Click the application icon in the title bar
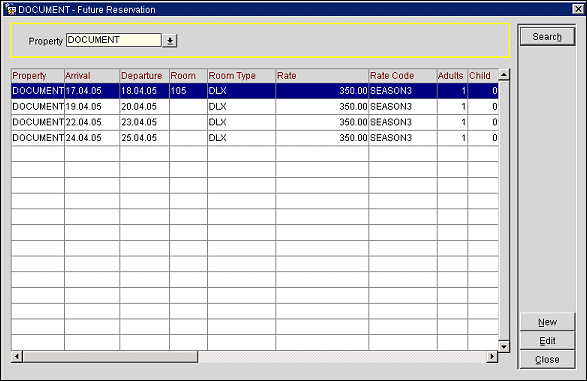 coord(10,9)
